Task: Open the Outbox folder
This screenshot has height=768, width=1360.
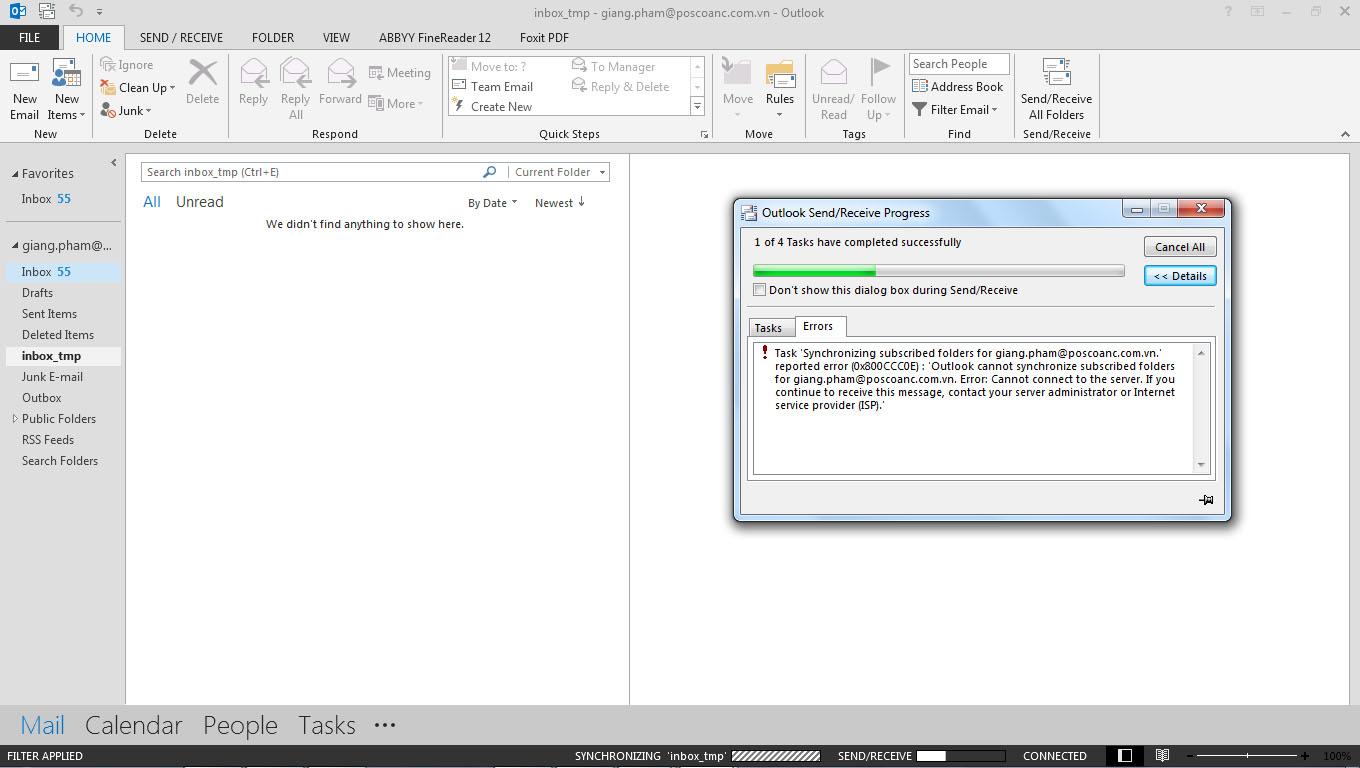Action: click(x=42, y=398)
